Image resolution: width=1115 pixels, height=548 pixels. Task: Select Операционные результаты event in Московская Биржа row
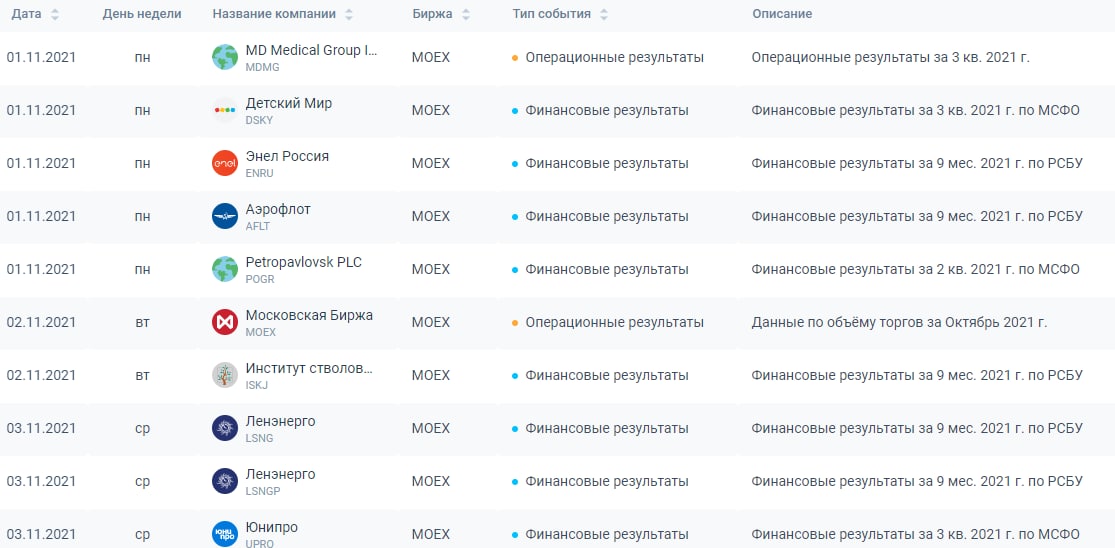[614, 322]
